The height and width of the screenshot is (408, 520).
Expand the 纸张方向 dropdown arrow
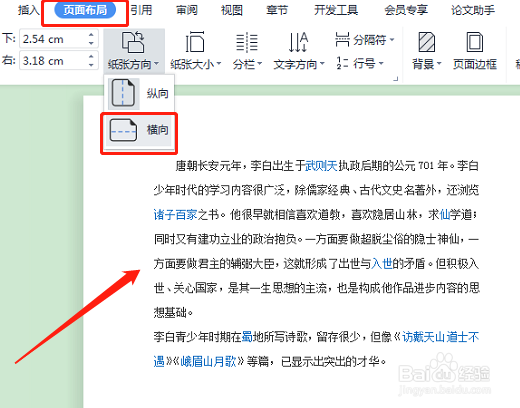157,64
